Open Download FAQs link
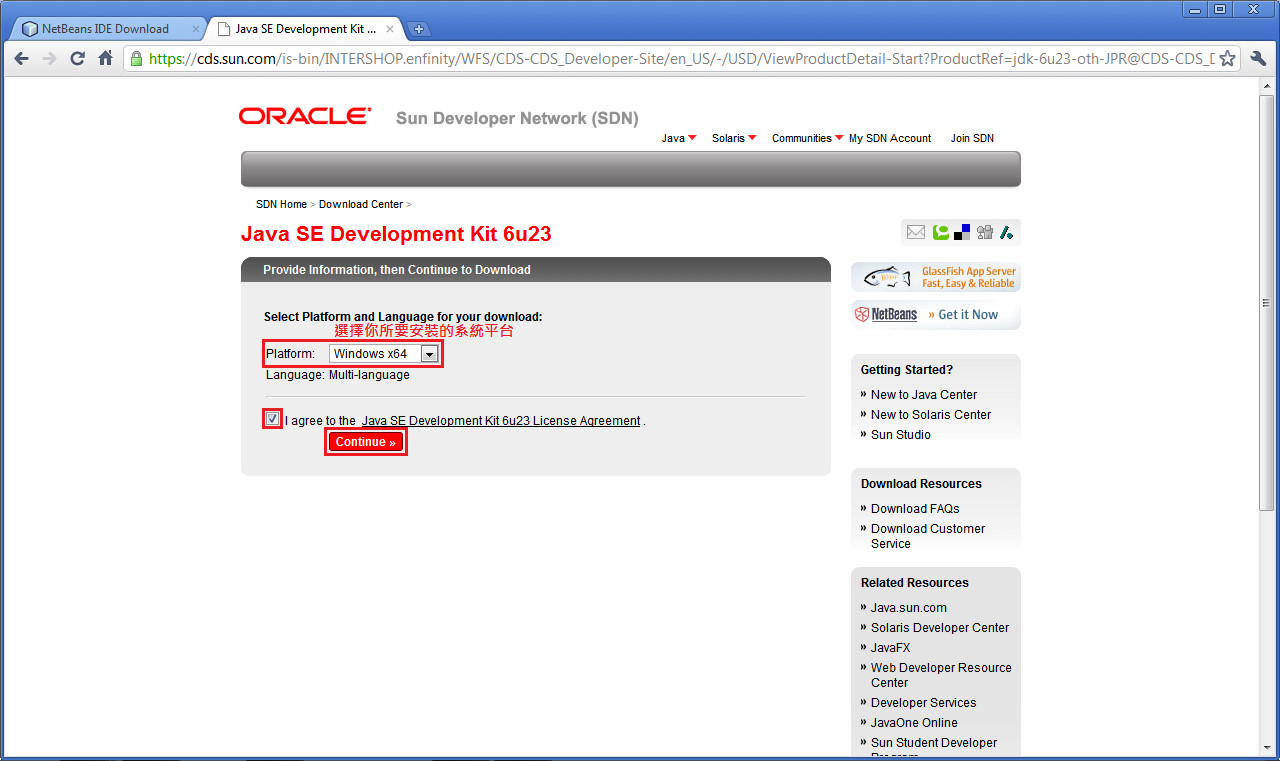Image resolution: width=1280 pixels, height=761 pixels. (915, 509)
